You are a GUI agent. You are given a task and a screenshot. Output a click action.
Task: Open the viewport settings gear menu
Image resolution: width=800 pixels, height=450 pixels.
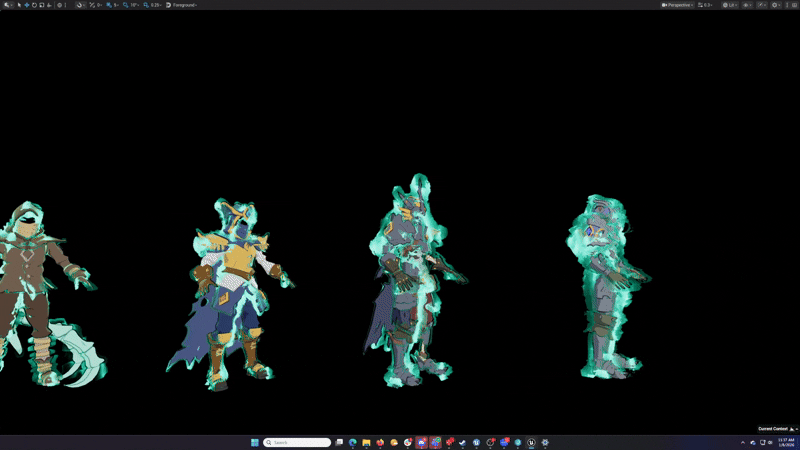click(776, 5)
